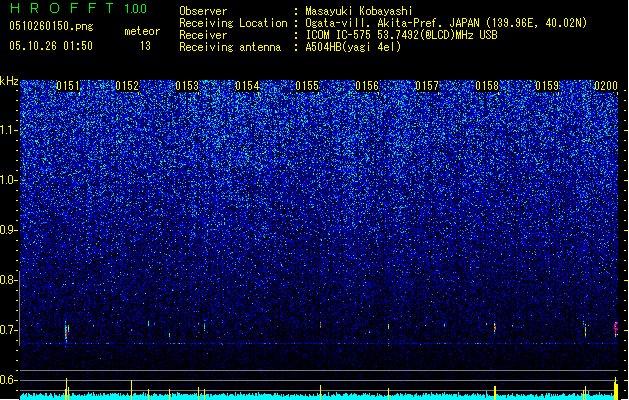Click the 'Receiving Location' label

pyautogui.click(x=233, y=23)
